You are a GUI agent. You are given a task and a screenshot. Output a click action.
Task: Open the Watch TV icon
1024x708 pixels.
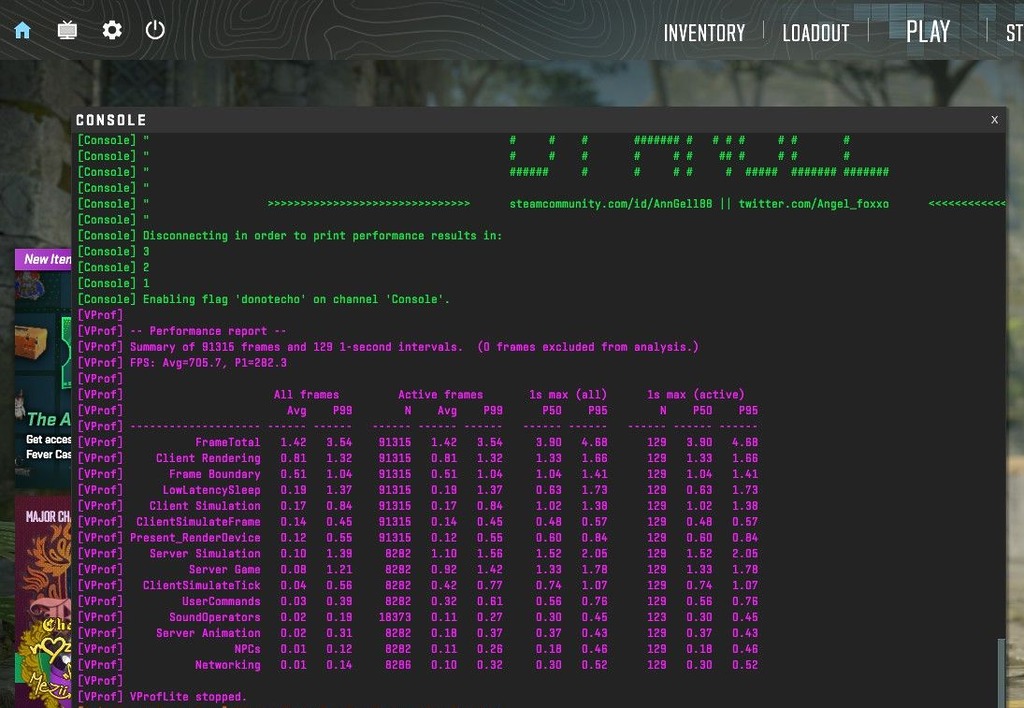coord(67,30)
